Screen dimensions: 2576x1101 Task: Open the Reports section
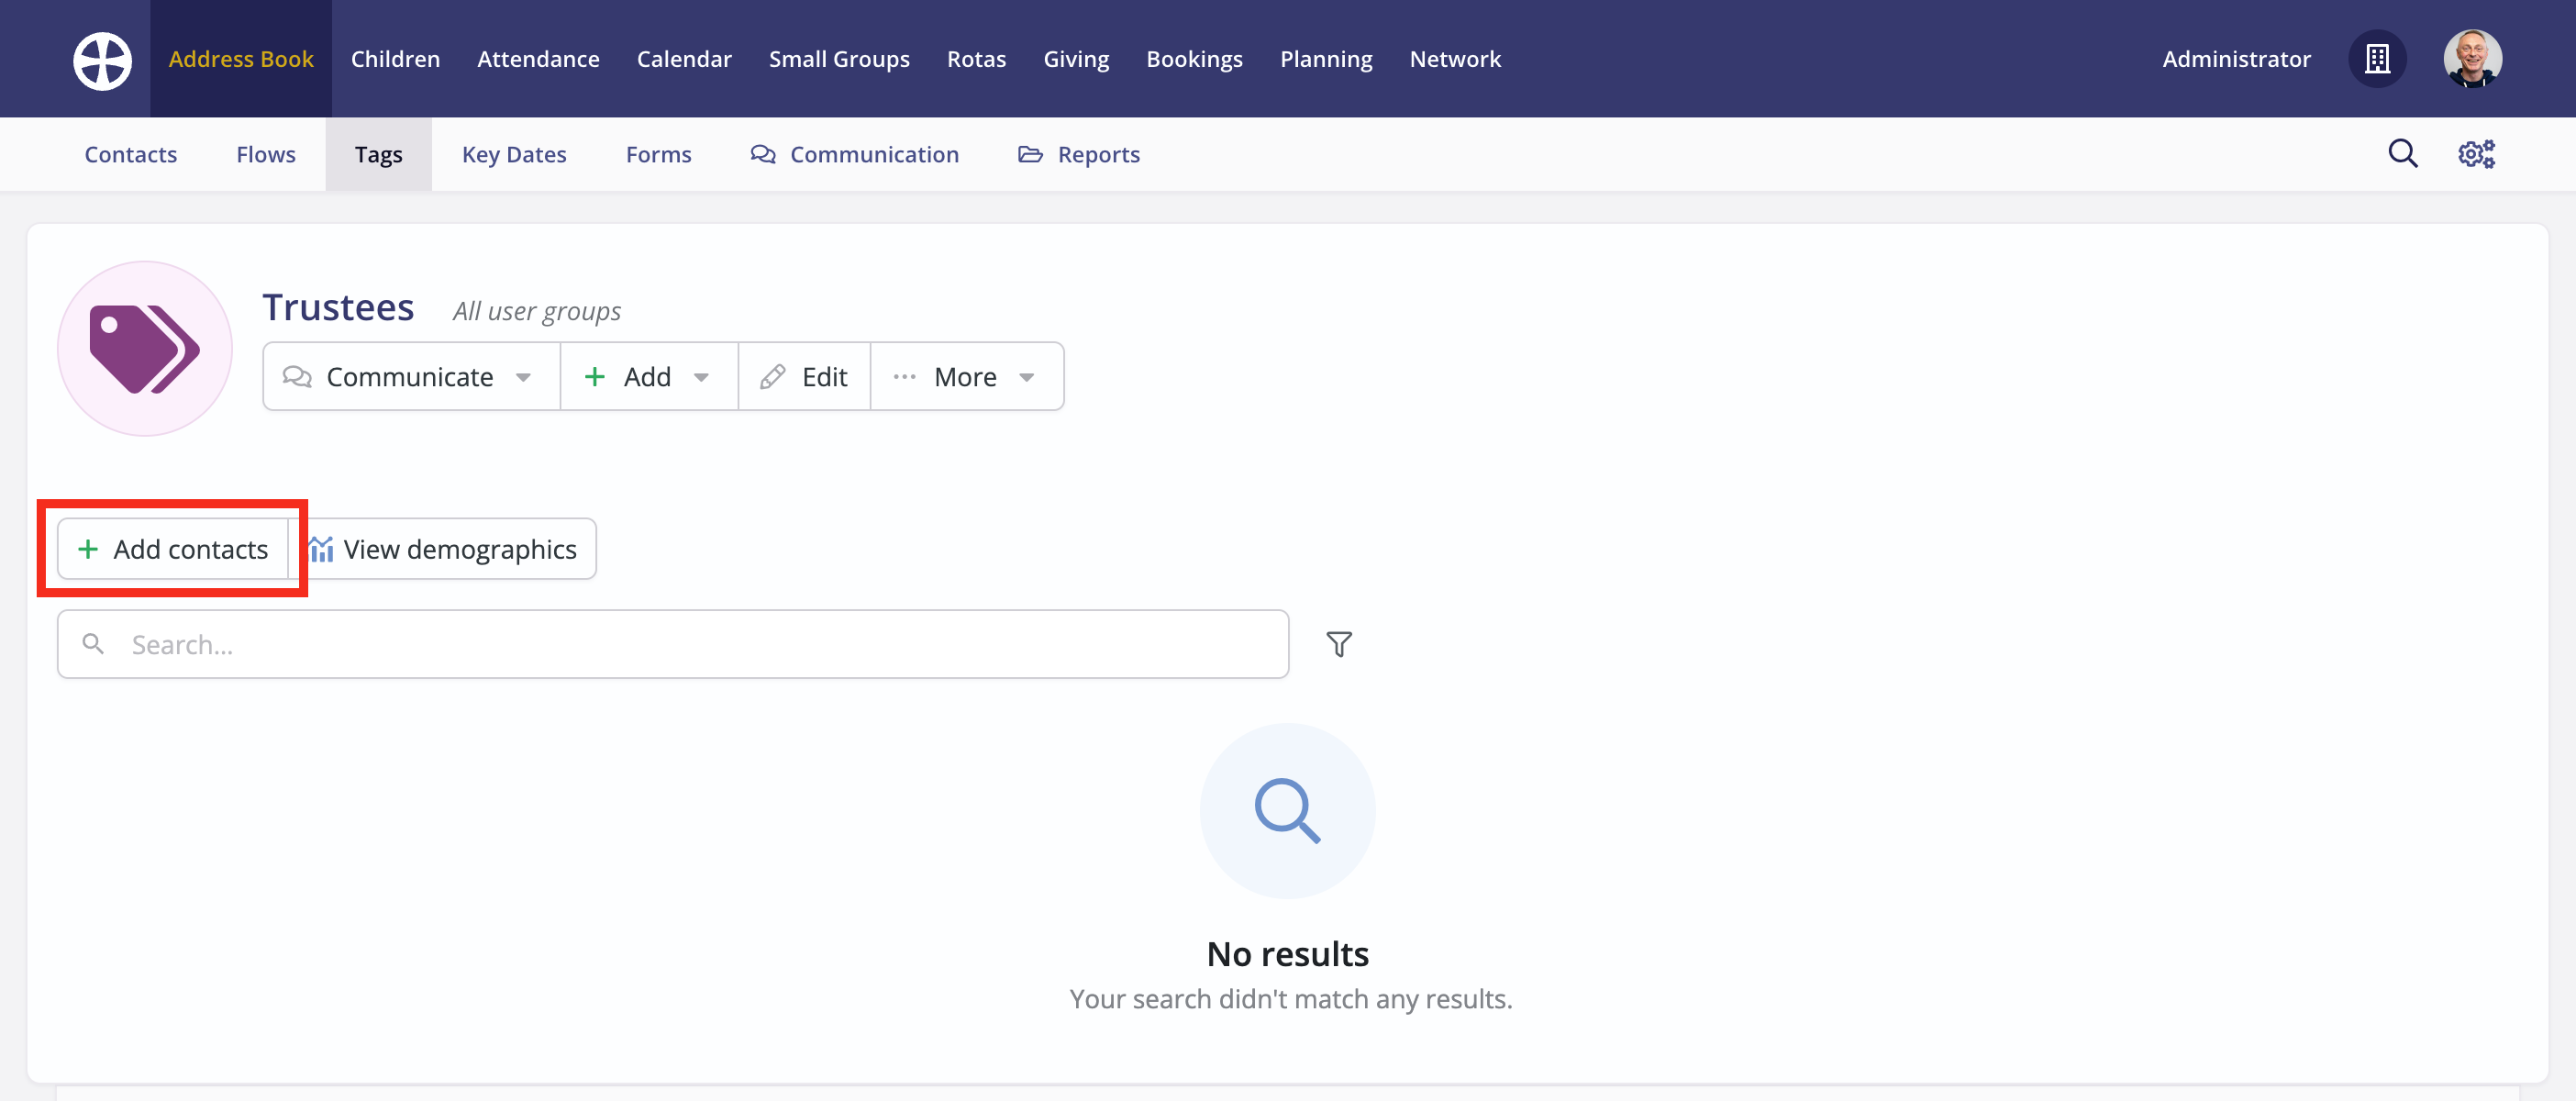click(1079, 155)
